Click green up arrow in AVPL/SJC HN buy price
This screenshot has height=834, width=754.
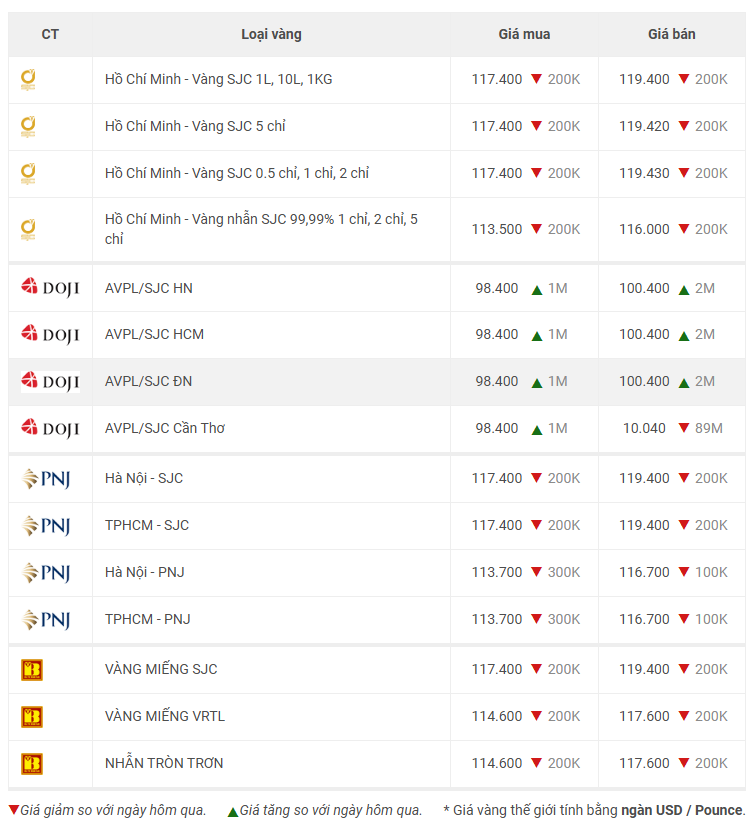[x=537, y=290]
